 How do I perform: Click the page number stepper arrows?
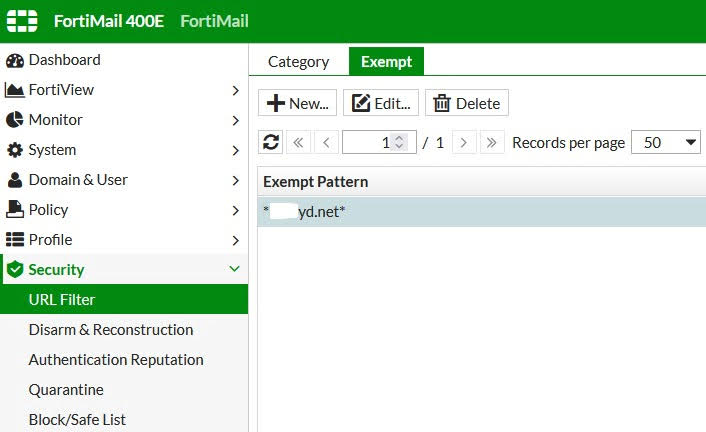(399, 142)
